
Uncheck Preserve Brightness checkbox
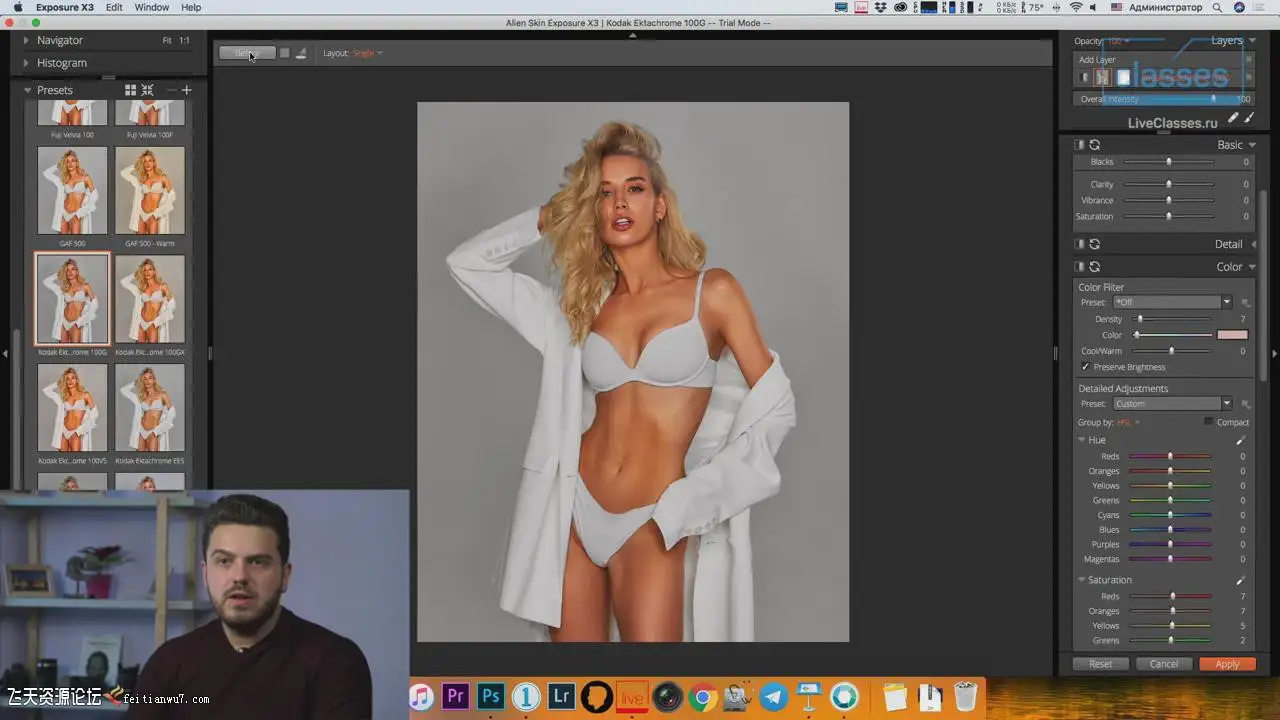(x=1085, y=367)
